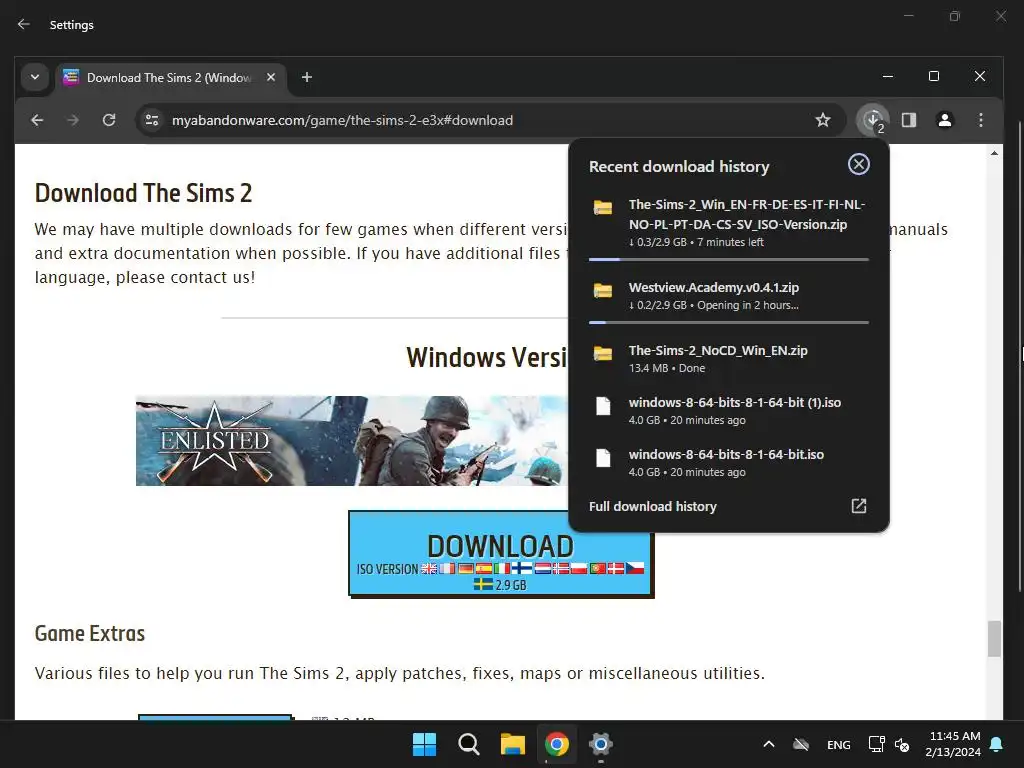Viewport: 1024px width, 768px height.
Task: Reload the current page
Action: 109,120
